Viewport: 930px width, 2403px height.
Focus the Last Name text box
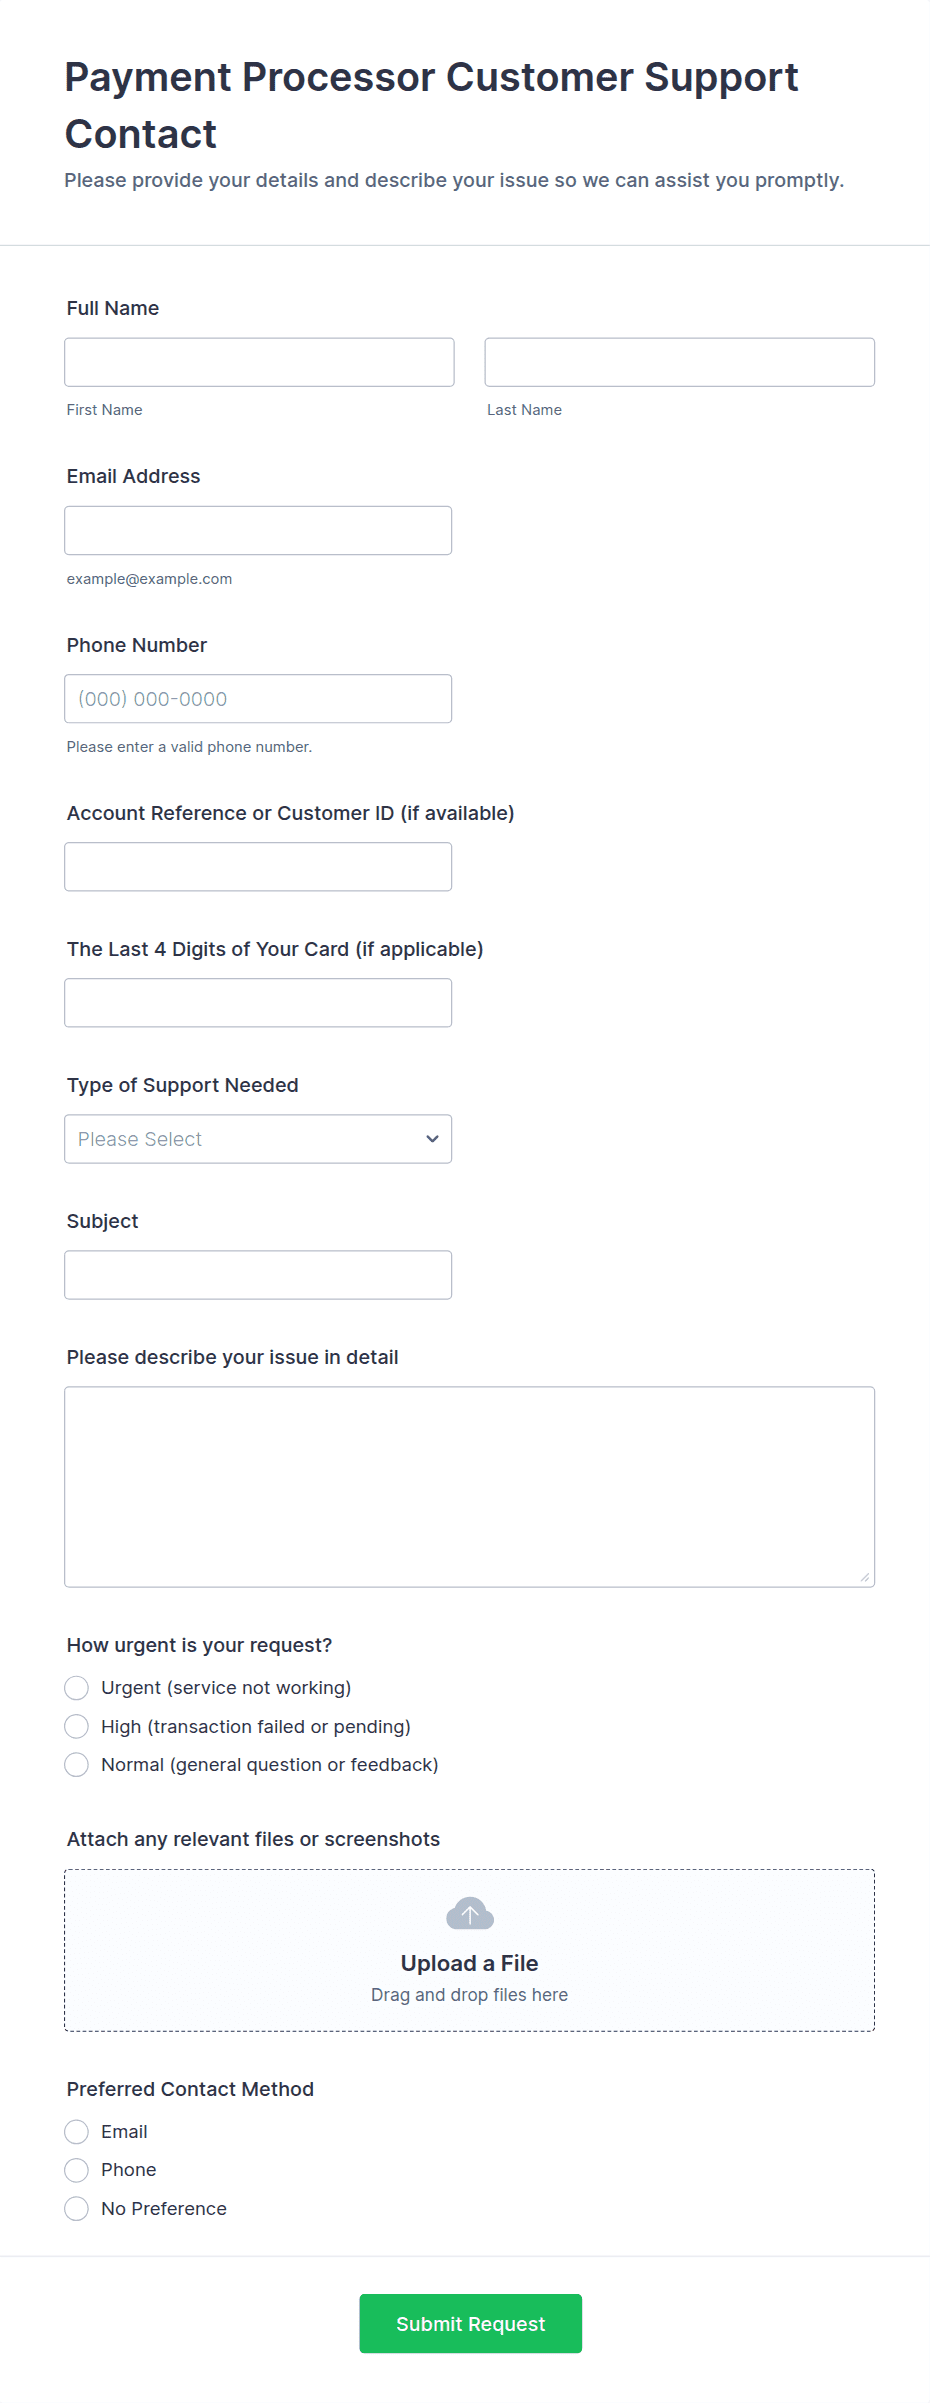point(679,362)
